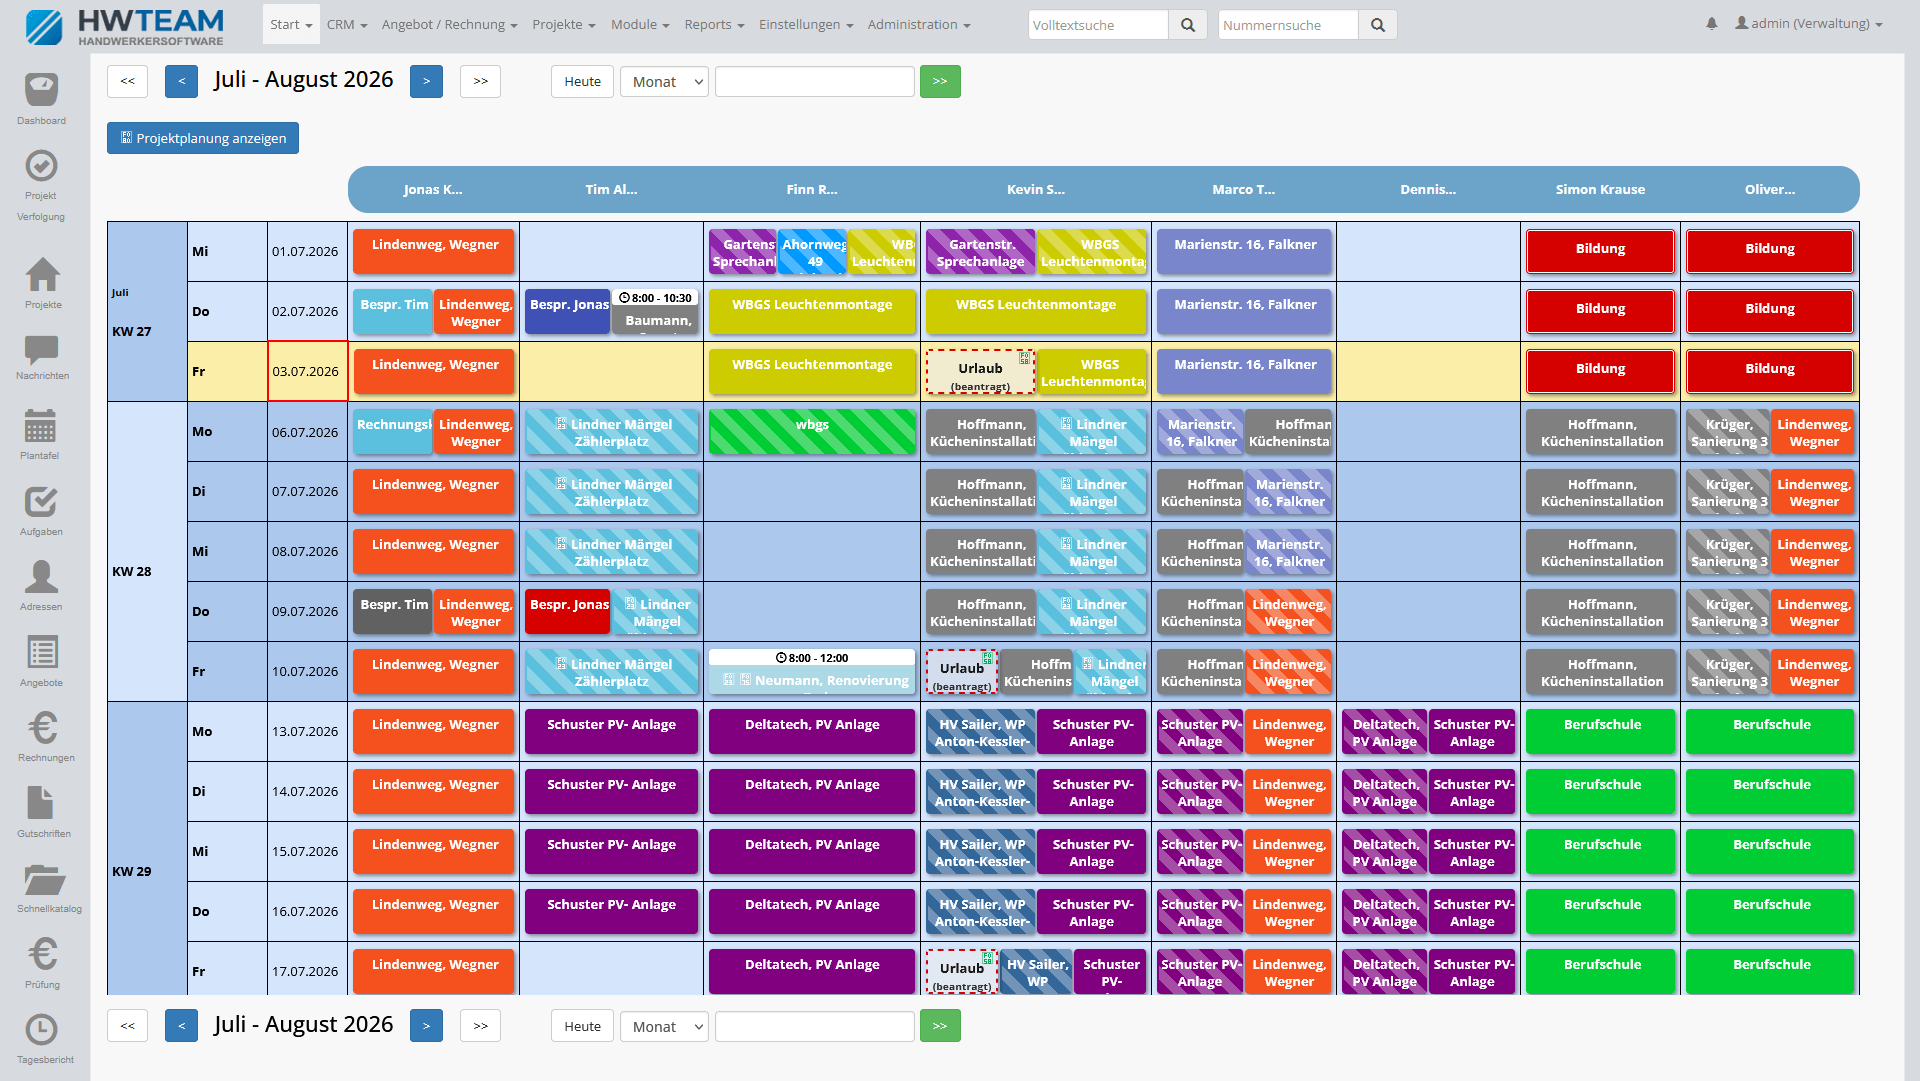Open Nachrichten messages icon

pyautogui.click(x=42, y=349)
